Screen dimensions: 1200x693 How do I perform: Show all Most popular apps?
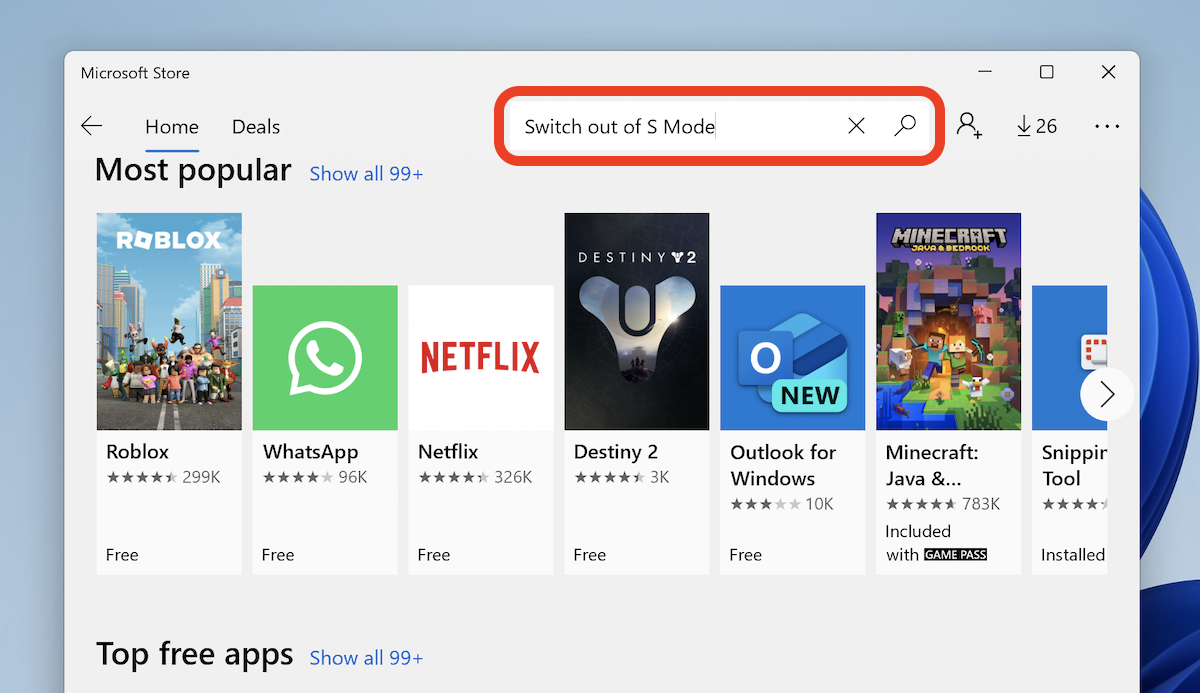point(366,173)
